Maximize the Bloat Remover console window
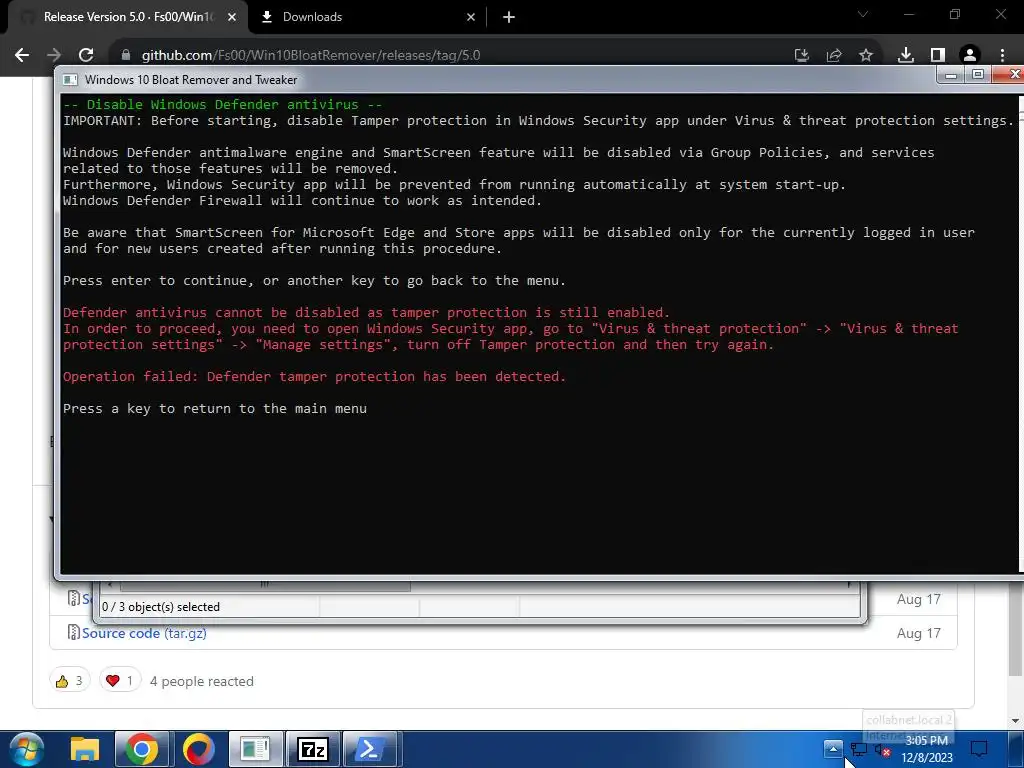The width and height of the screenshot is (1024, 768). [x=978, y=74]
